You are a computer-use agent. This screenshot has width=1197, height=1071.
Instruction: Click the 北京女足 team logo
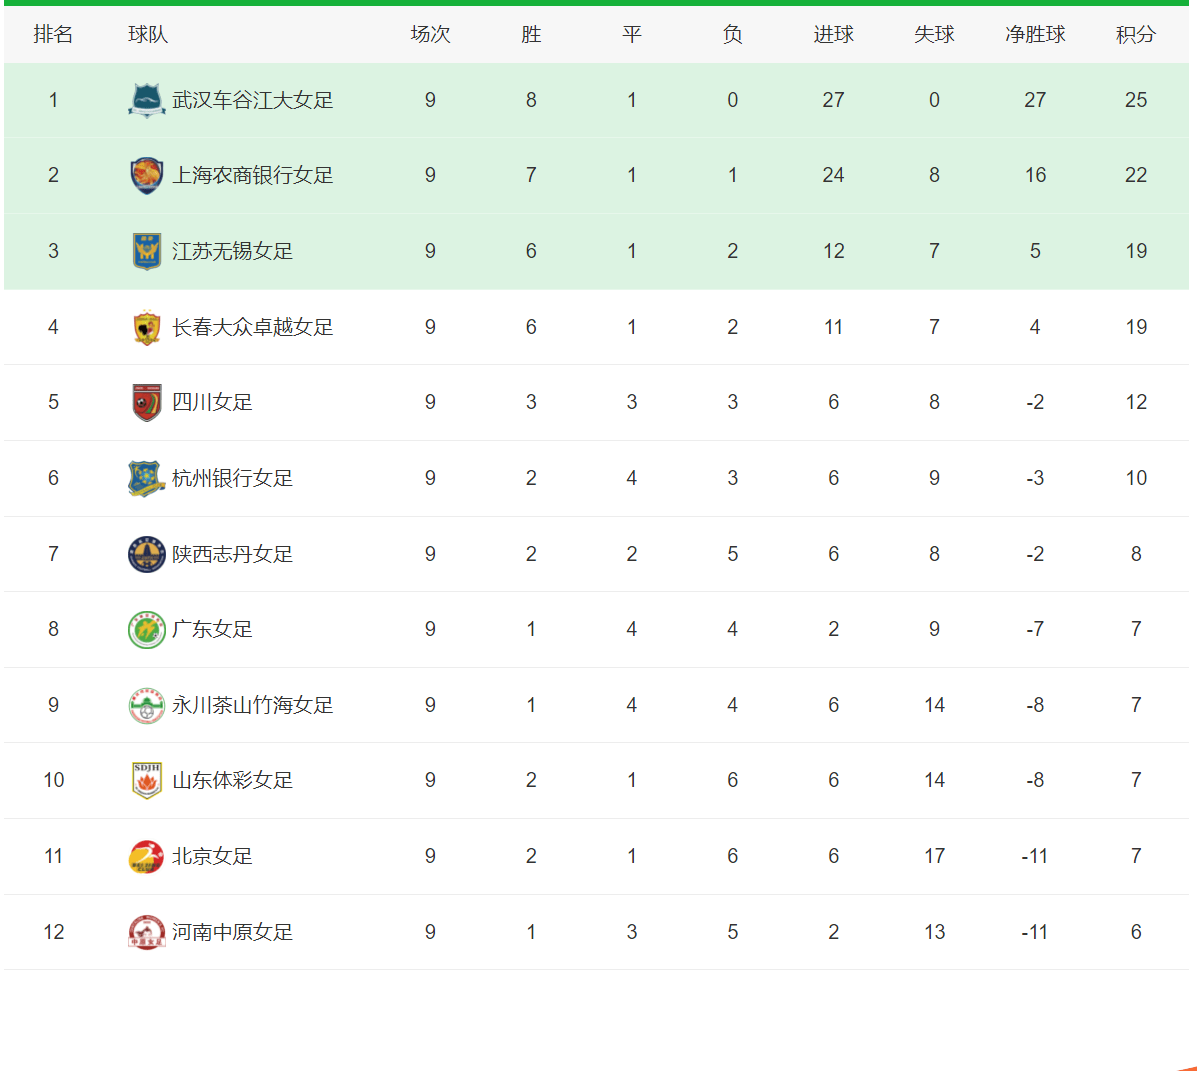coord(147,856)
